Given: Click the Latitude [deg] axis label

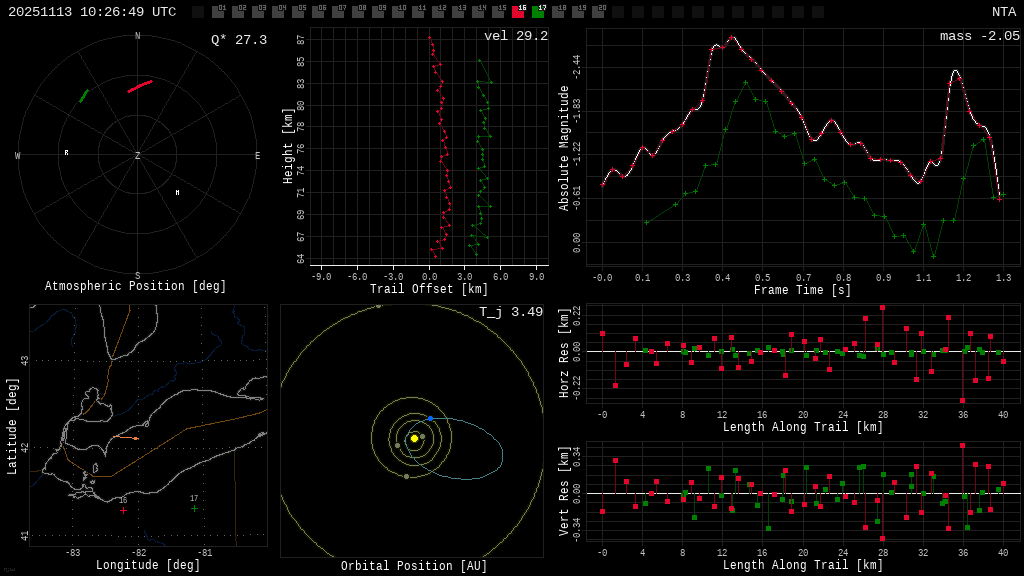Looking at the screenshot, I should click(x=12, y=426).
